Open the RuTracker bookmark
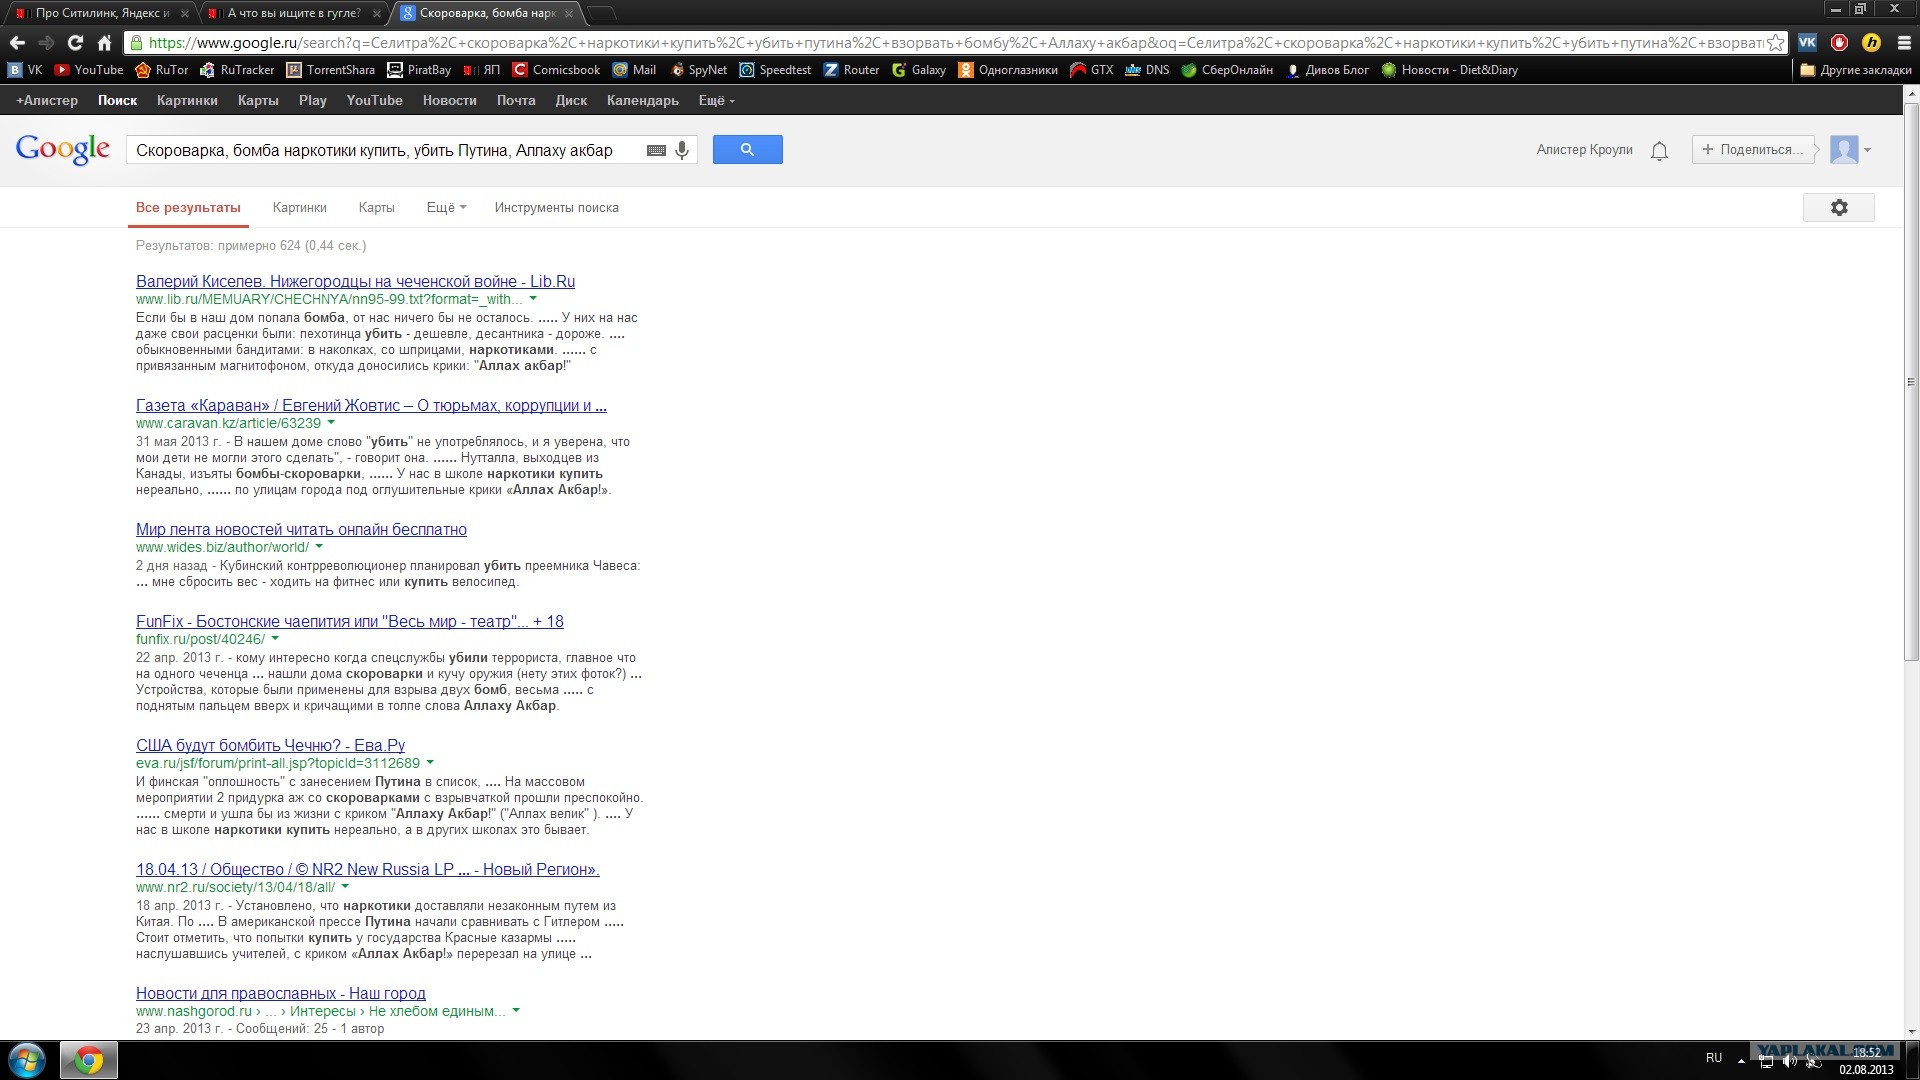Image resolution: width=1920 pixels, height=1080 pixels. click(237, 70)
